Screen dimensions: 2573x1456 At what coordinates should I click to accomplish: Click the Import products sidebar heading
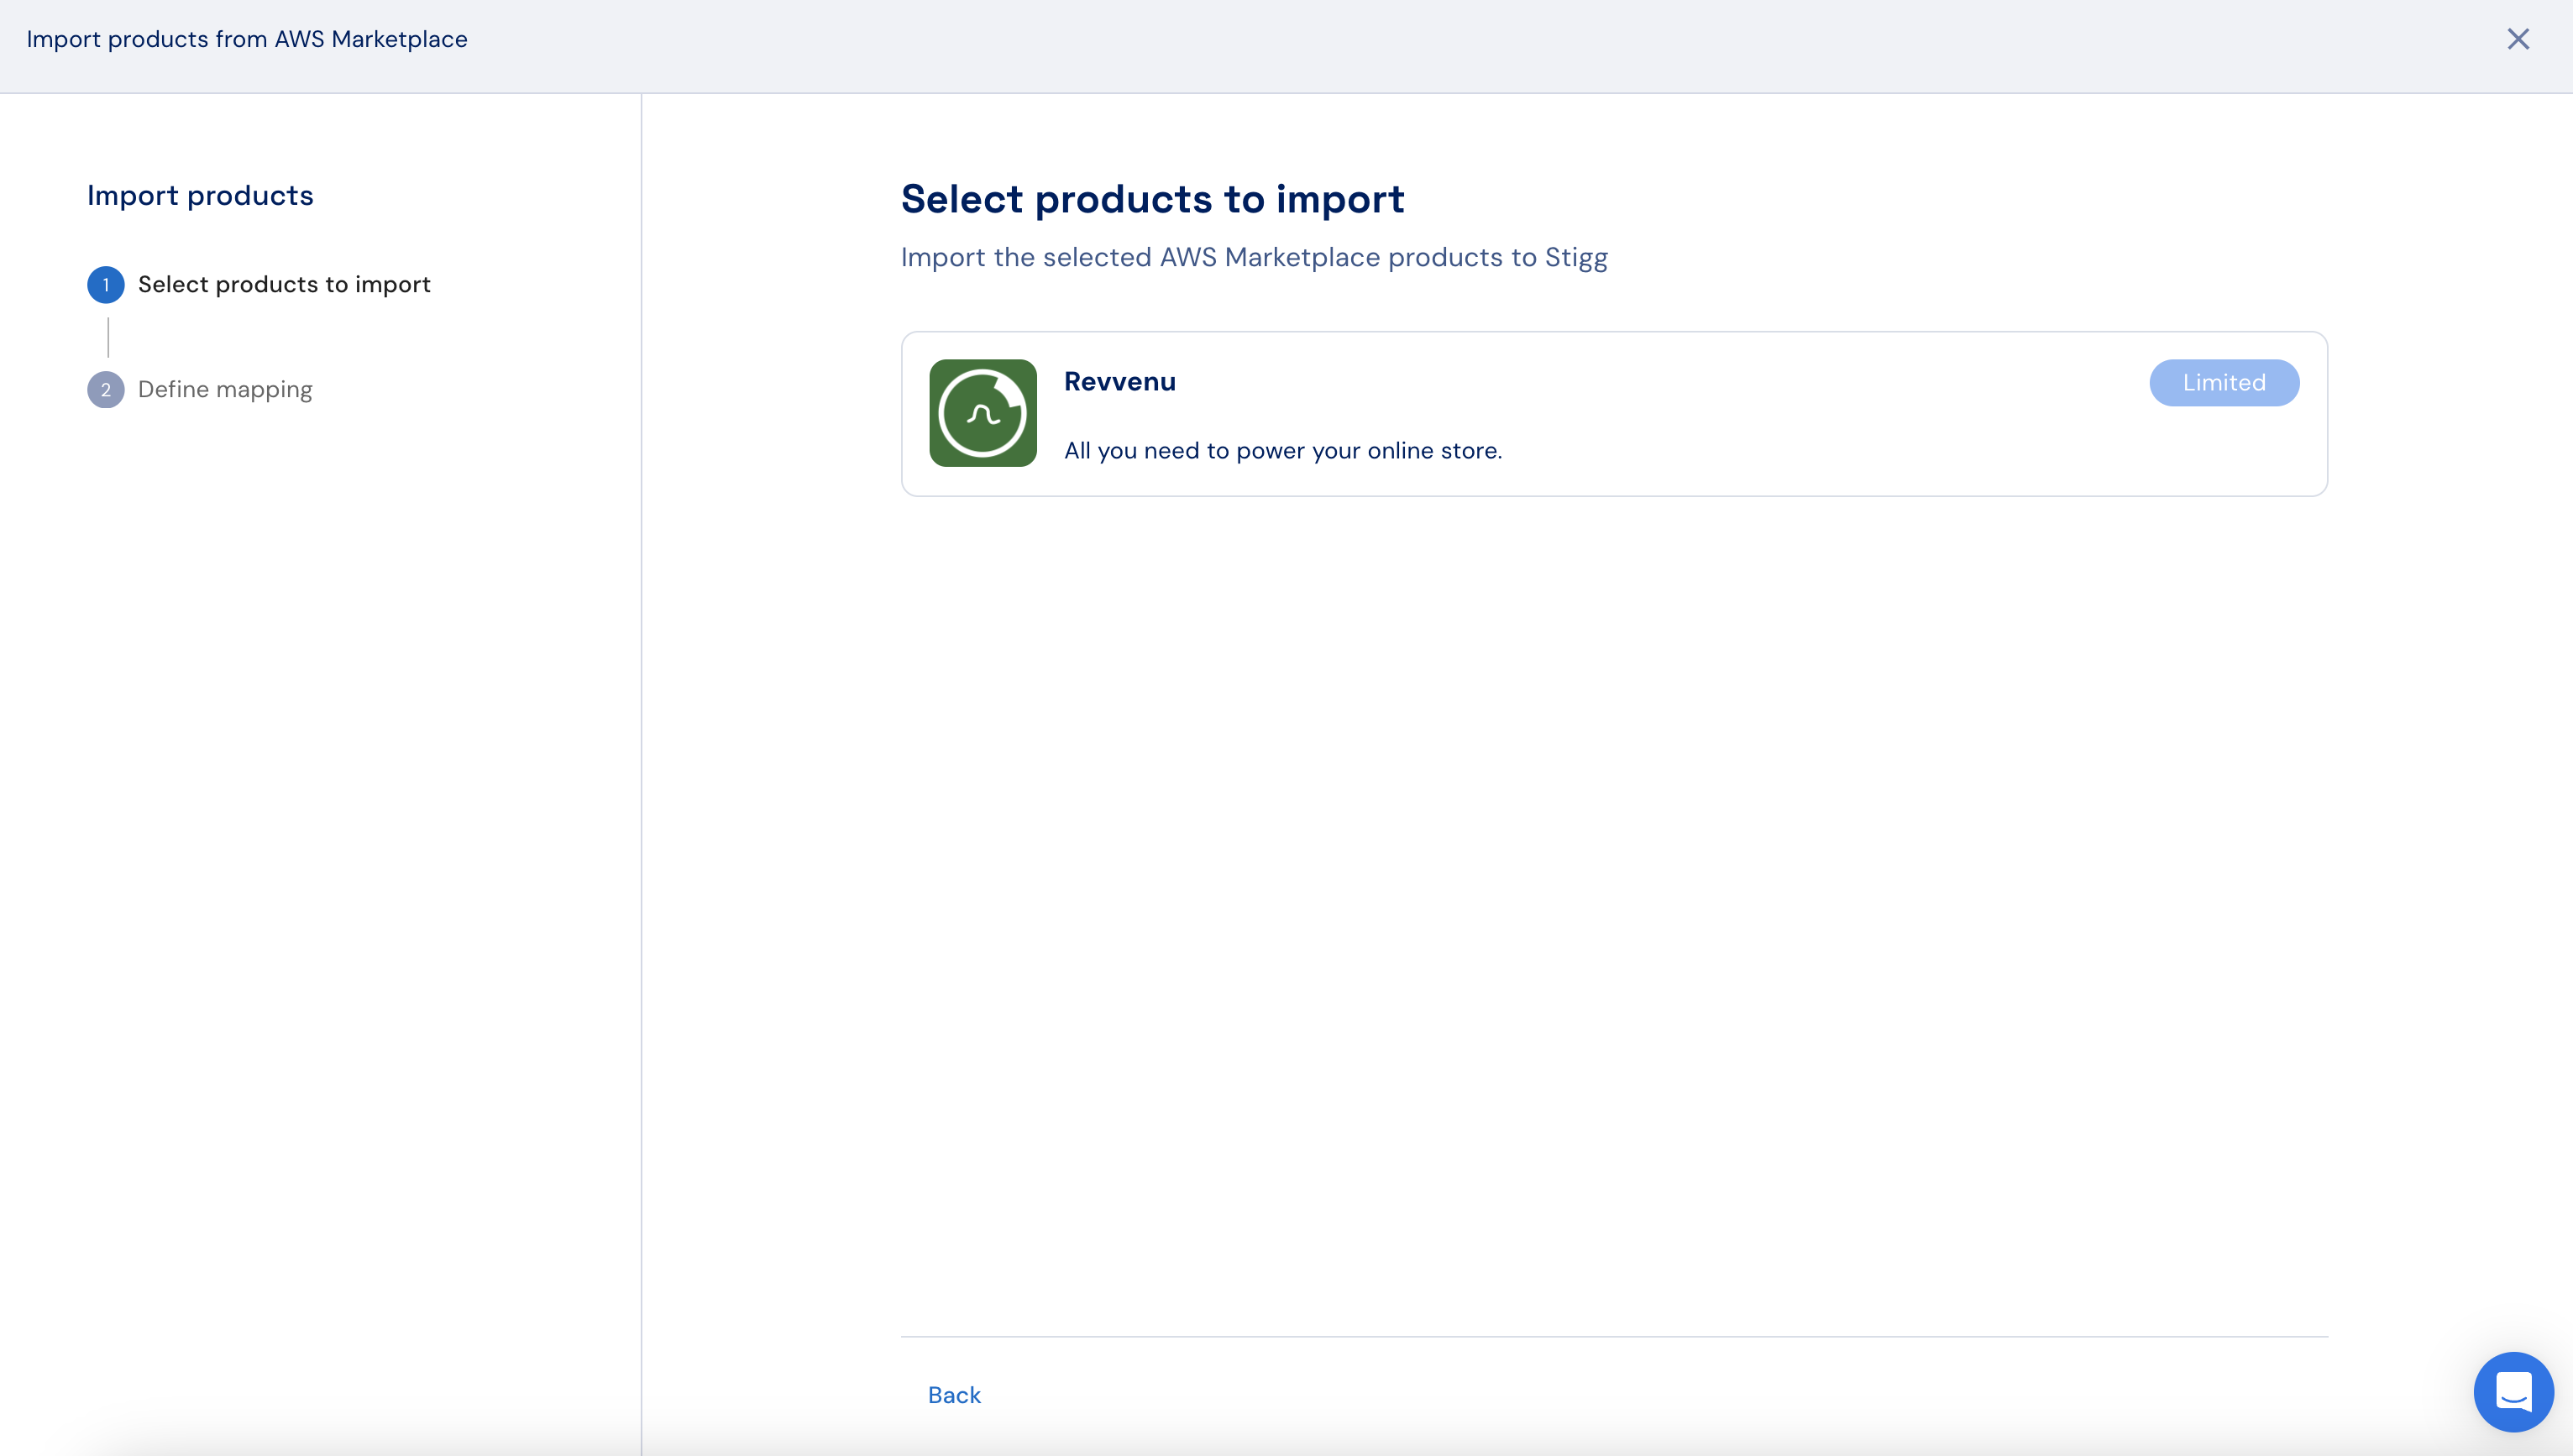point(200,196)
